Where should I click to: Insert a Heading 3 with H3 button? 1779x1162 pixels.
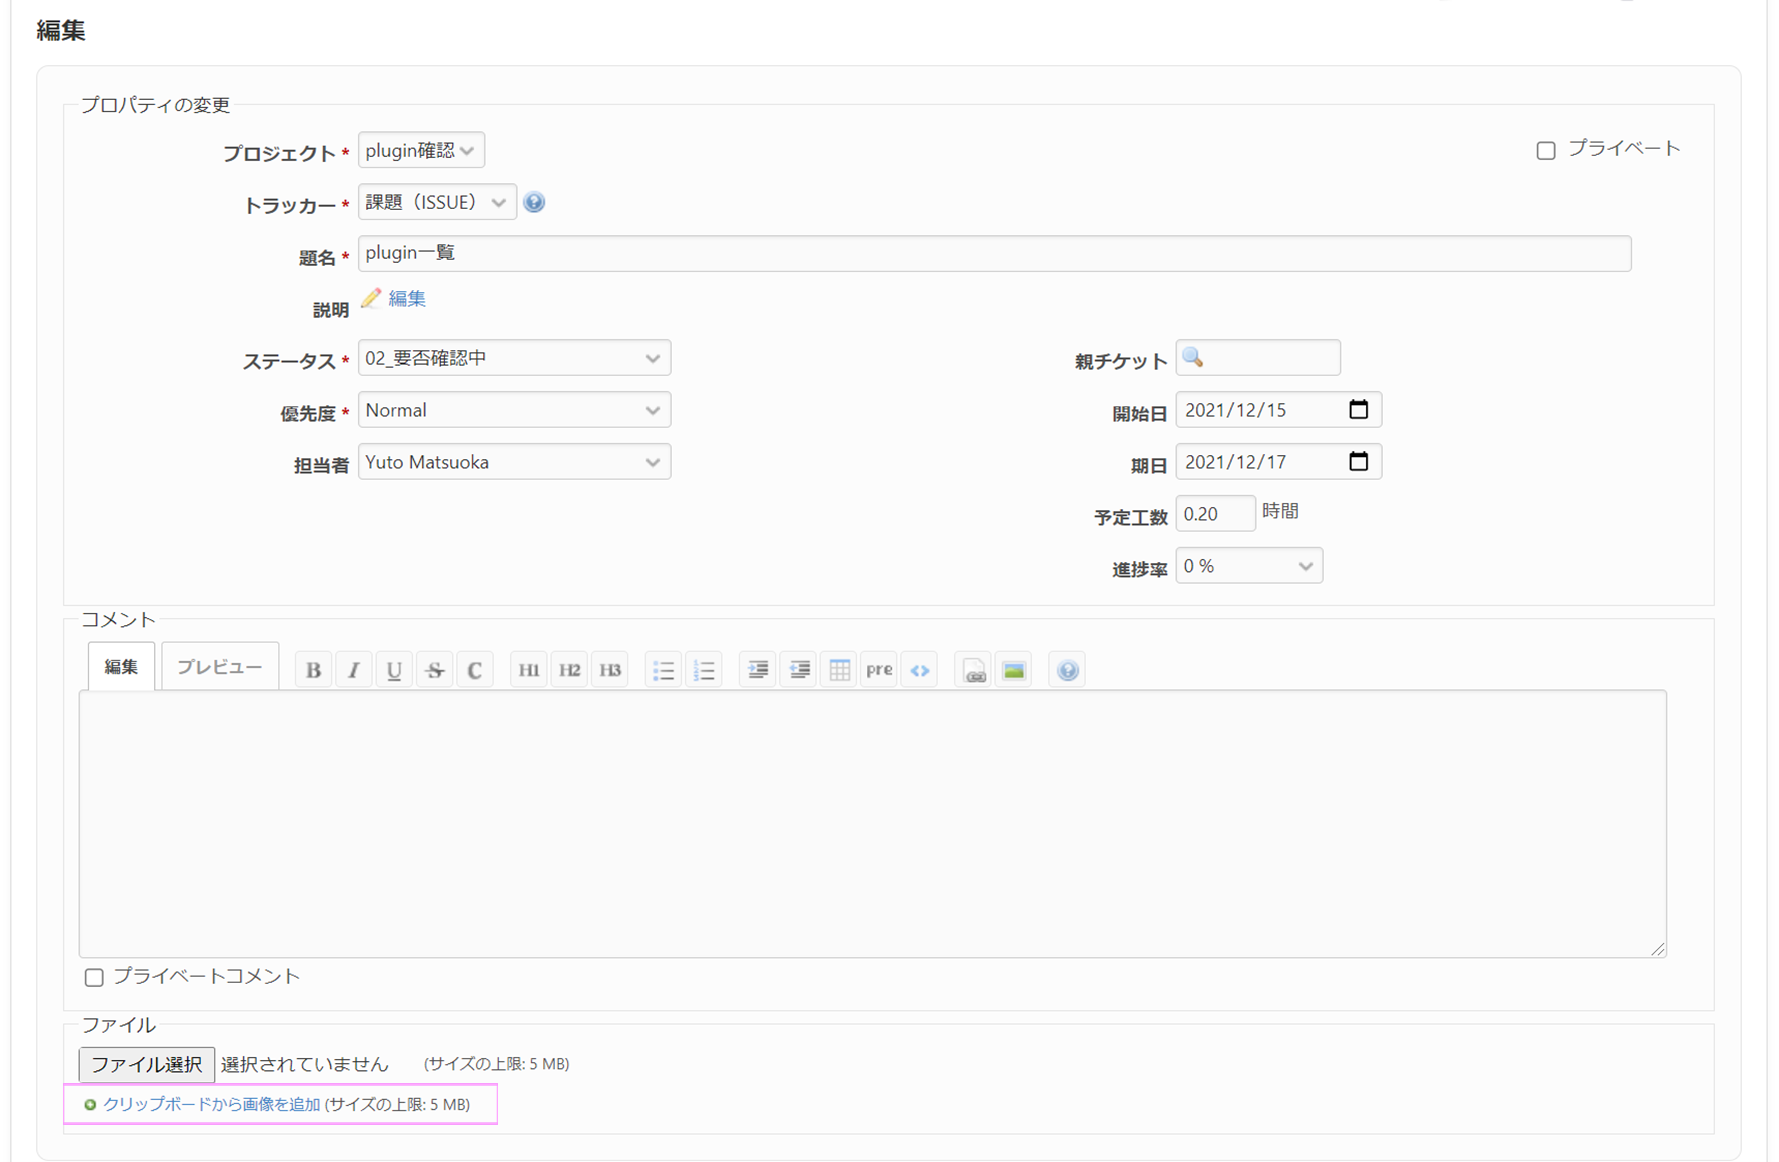610,670
